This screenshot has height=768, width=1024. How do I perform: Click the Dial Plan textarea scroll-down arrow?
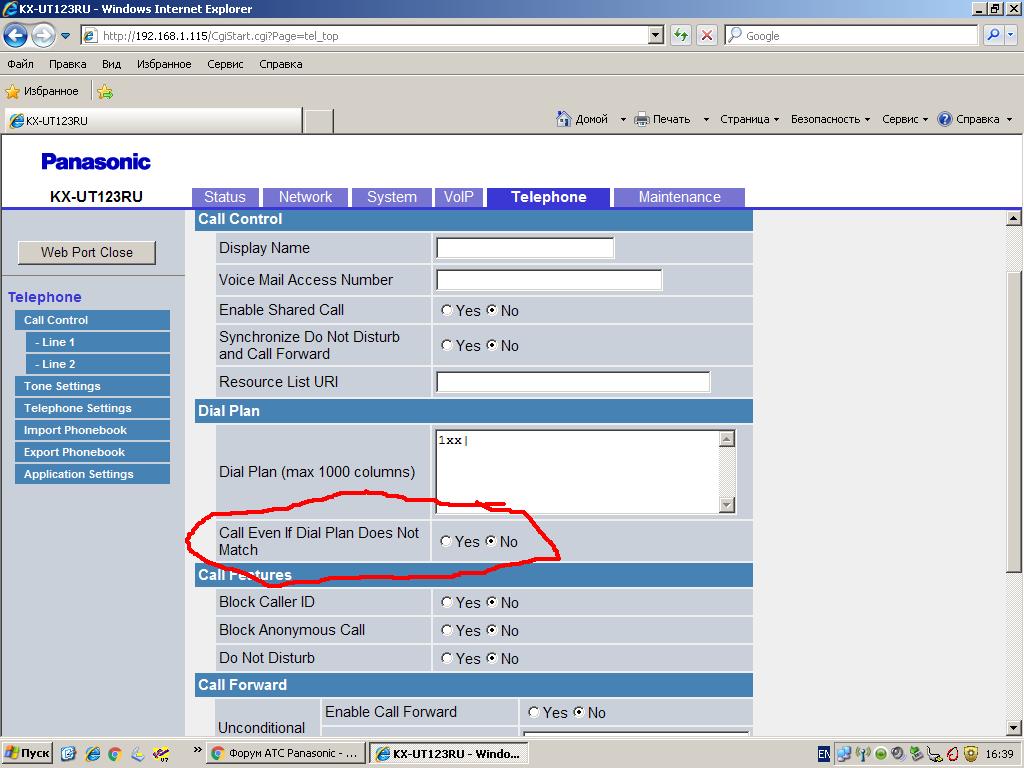click(727, 505)
